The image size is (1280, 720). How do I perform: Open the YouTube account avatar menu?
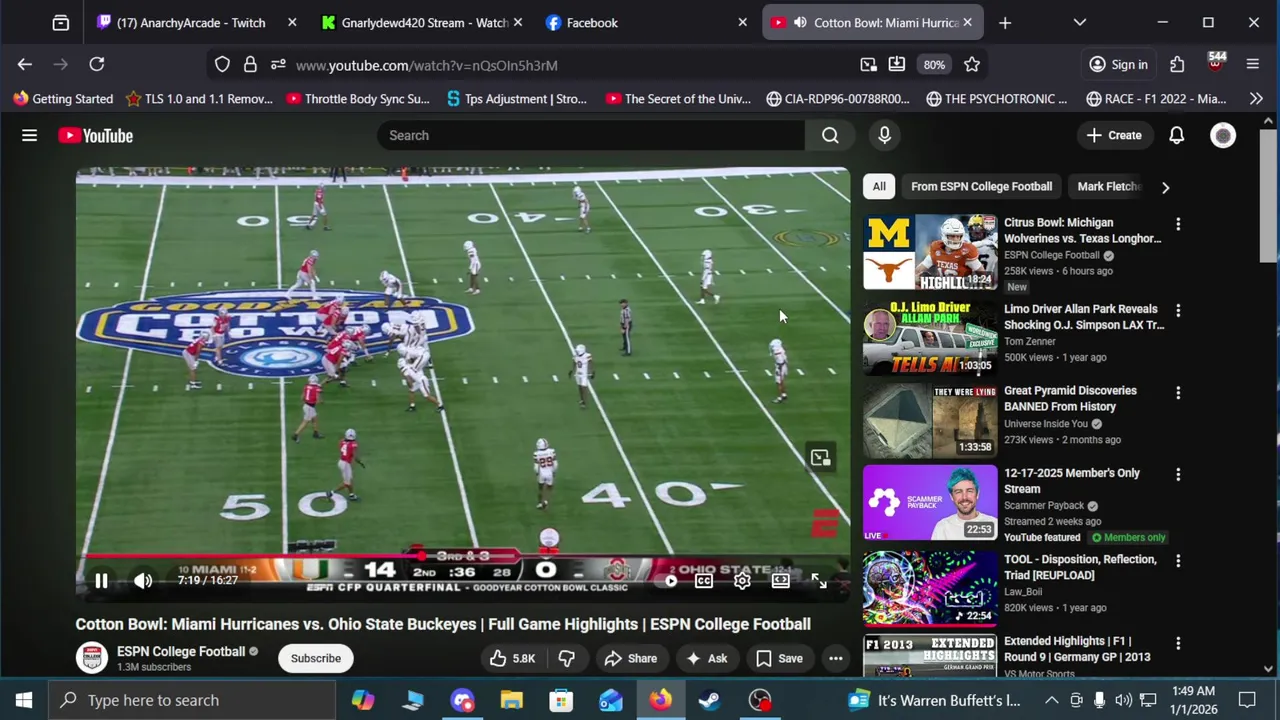click(x=1223, y=135)
